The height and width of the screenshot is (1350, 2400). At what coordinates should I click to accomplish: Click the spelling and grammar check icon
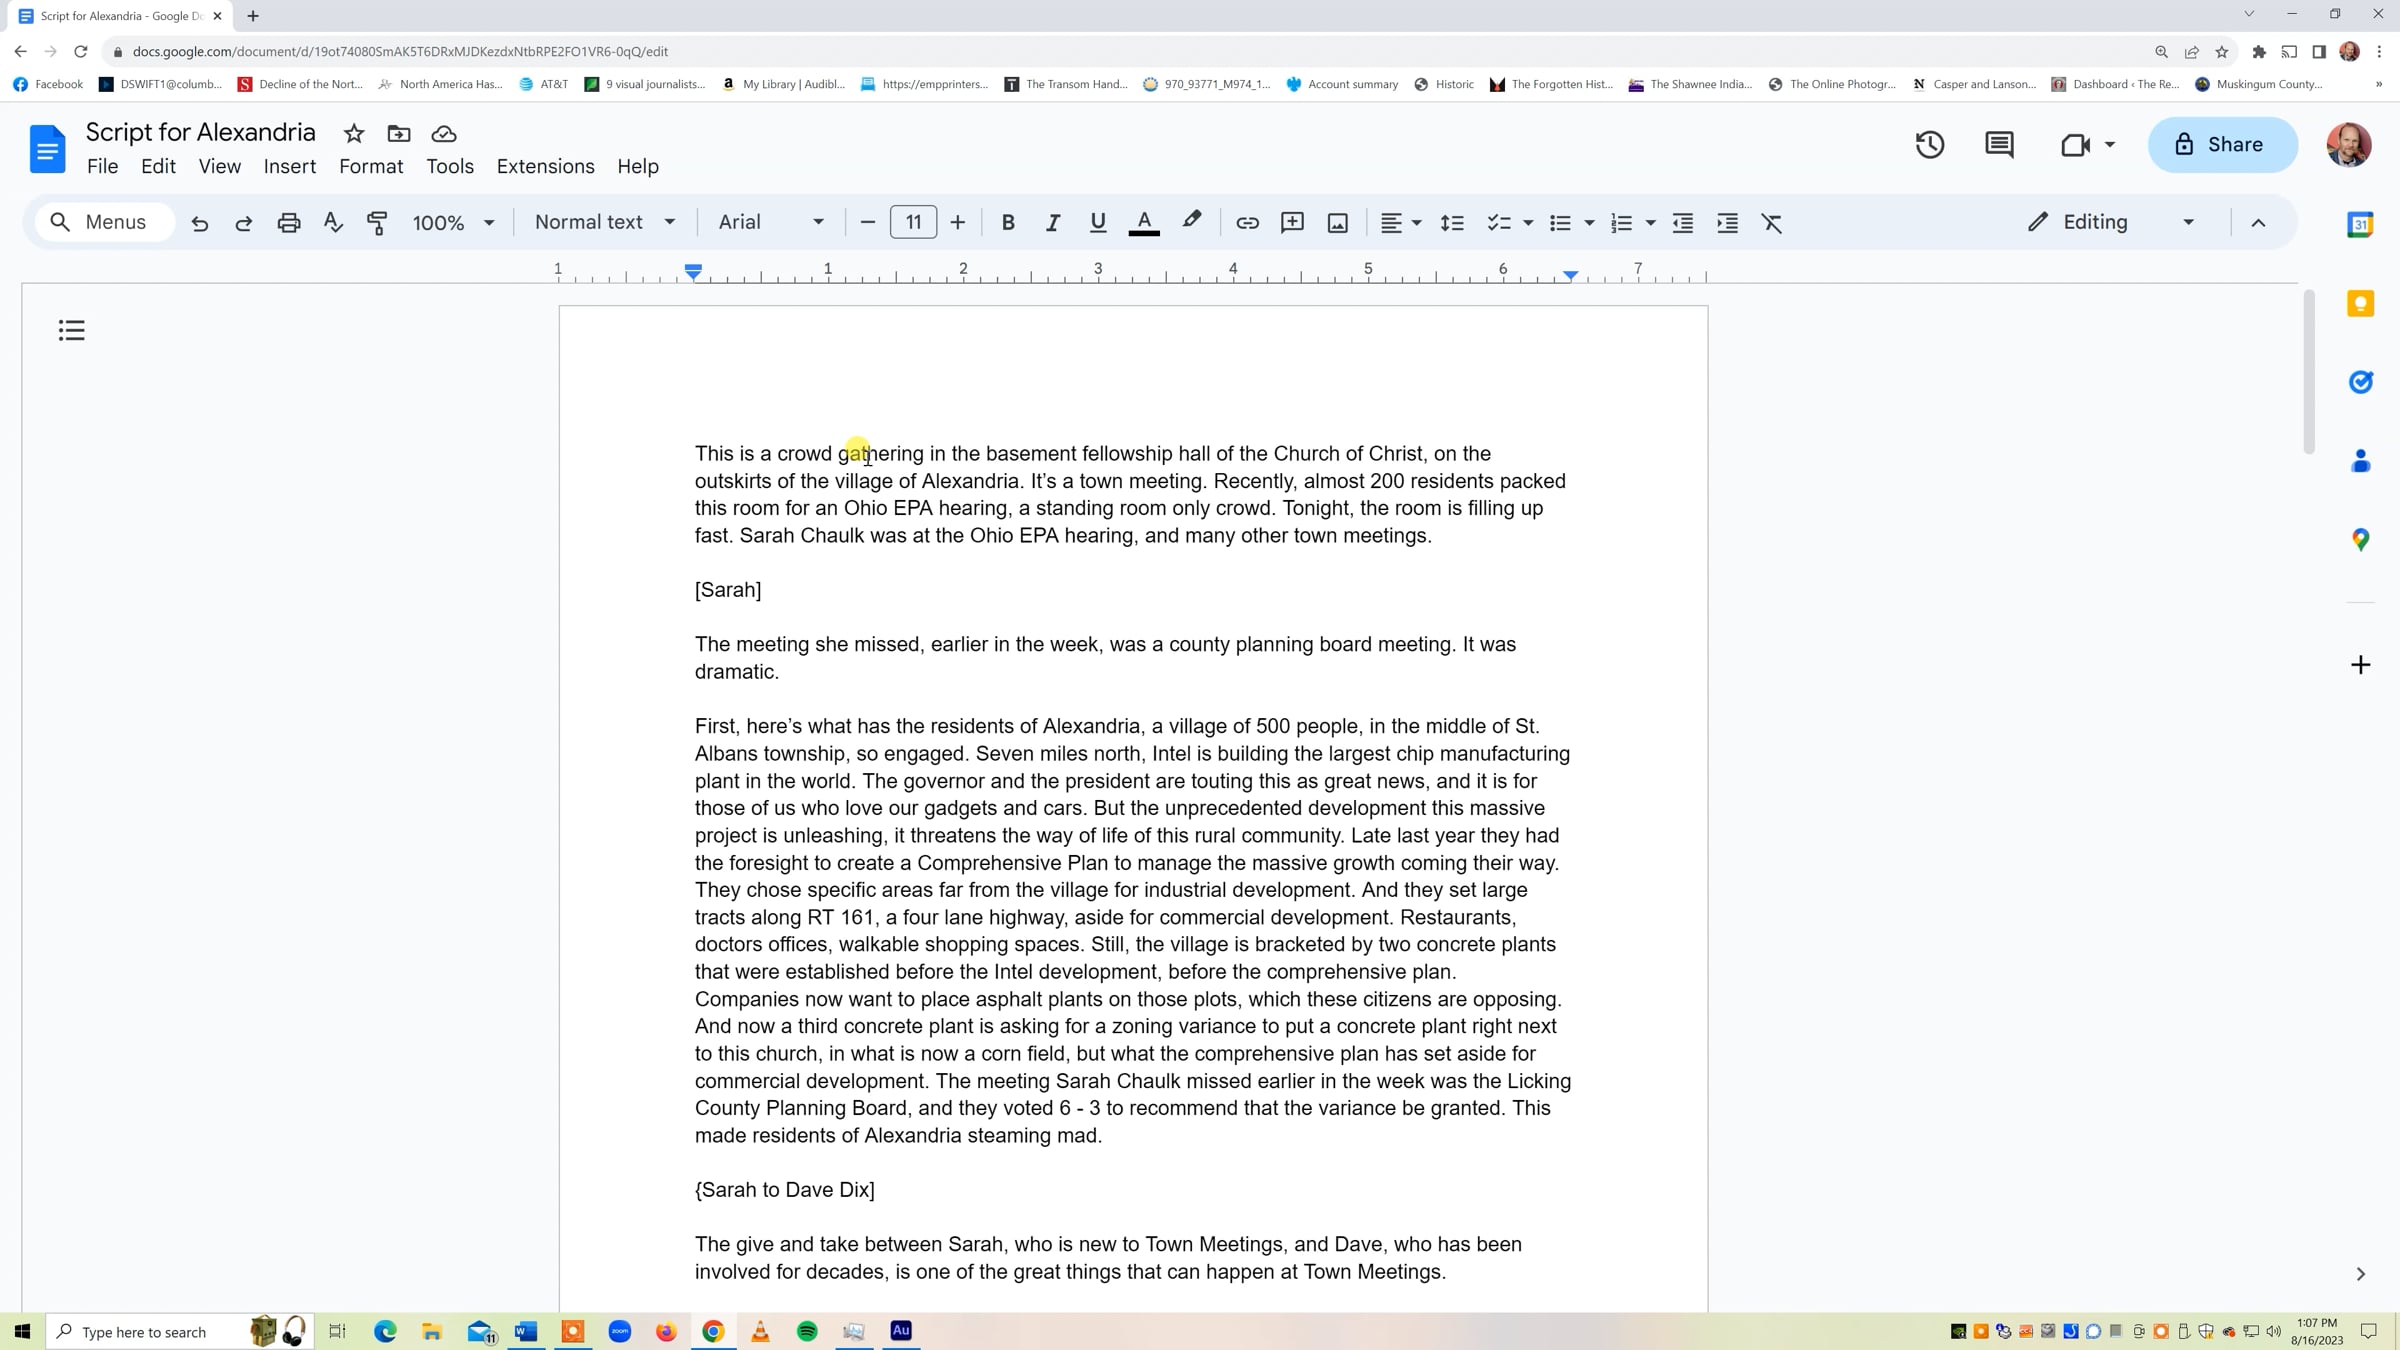tap(333, 222)
